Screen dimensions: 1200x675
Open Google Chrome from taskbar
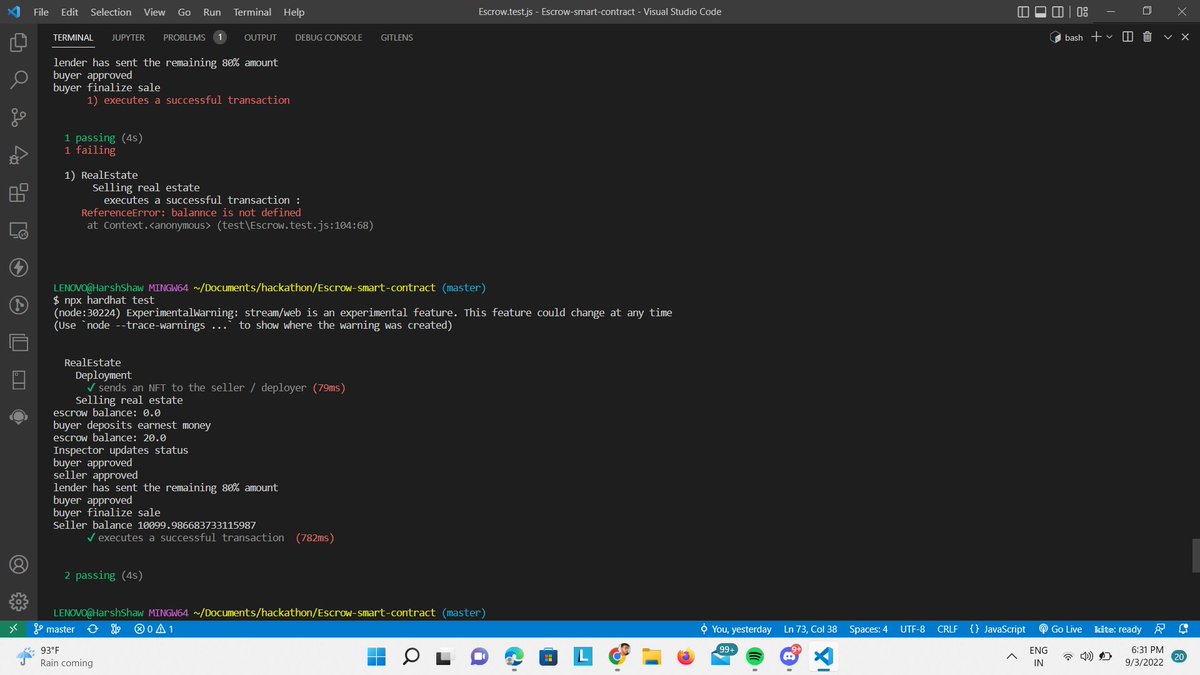point(617,657)
